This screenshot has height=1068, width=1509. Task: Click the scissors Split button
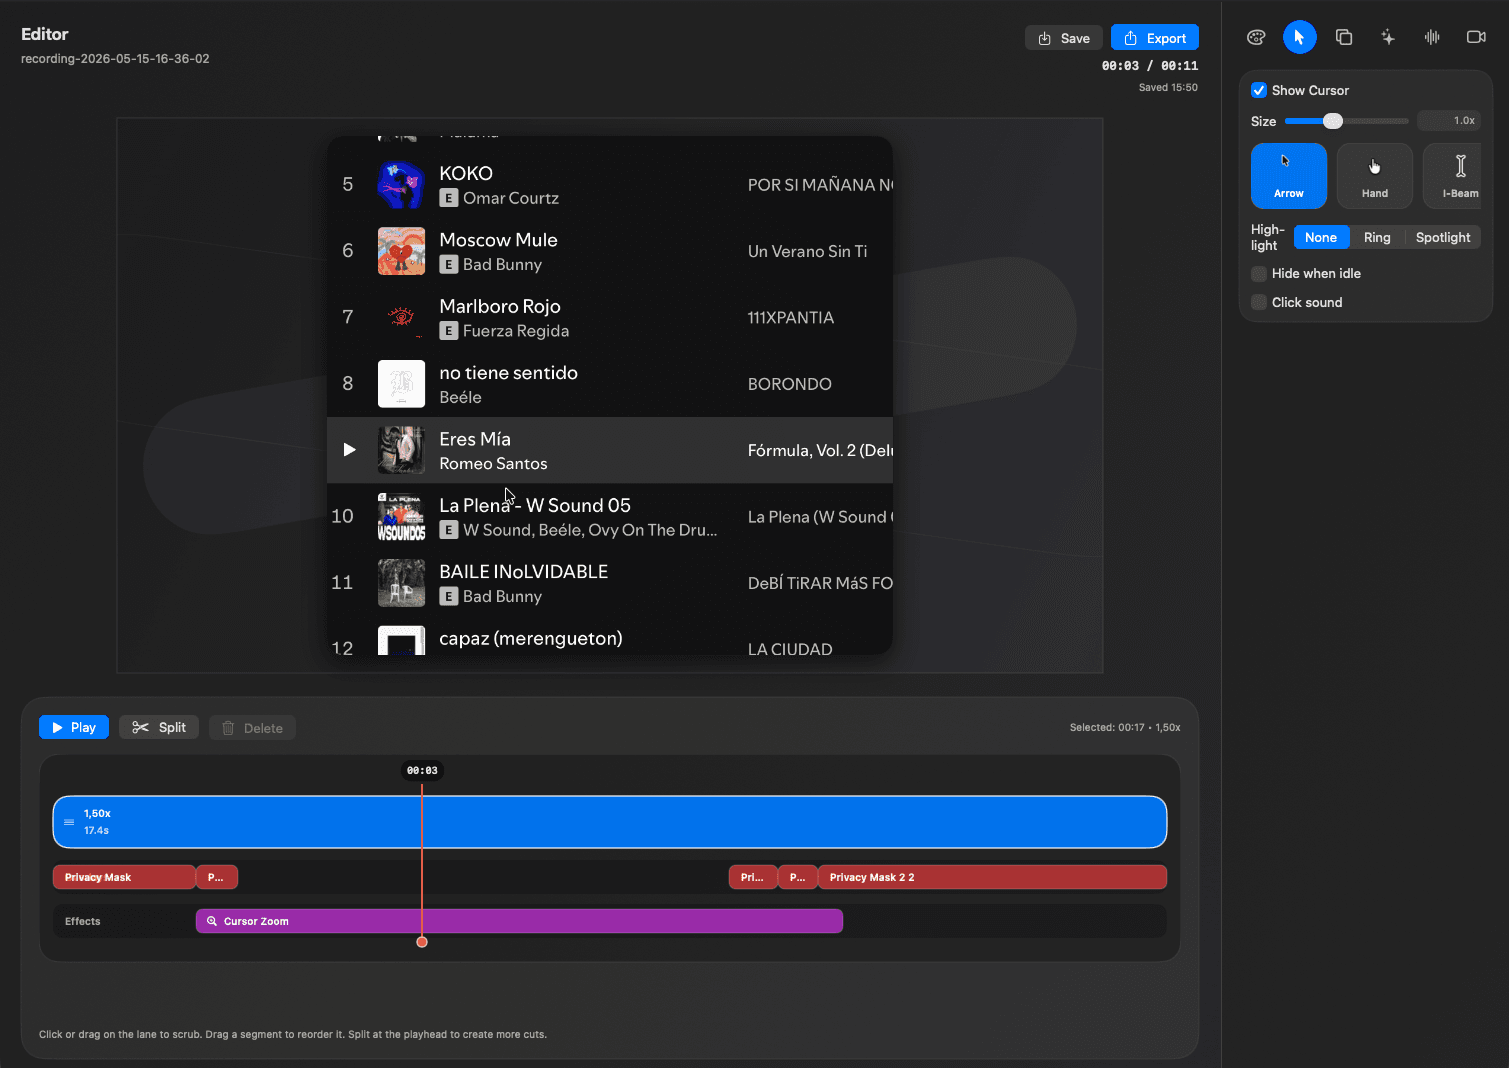pyautogui.click(x=159, y=727)
